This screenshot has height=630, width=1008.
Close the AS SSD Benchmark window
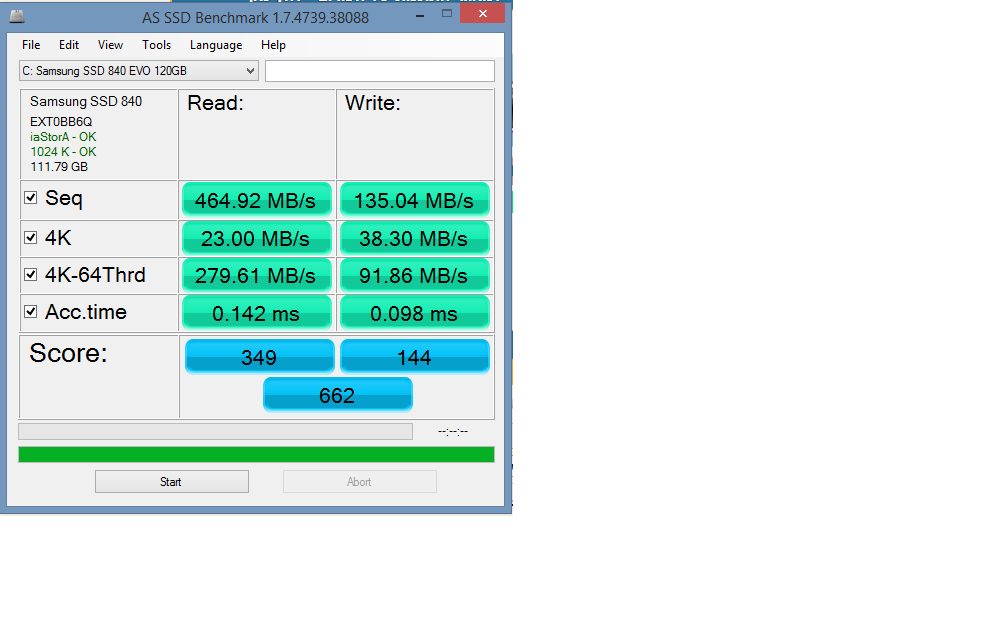point(484,14)
